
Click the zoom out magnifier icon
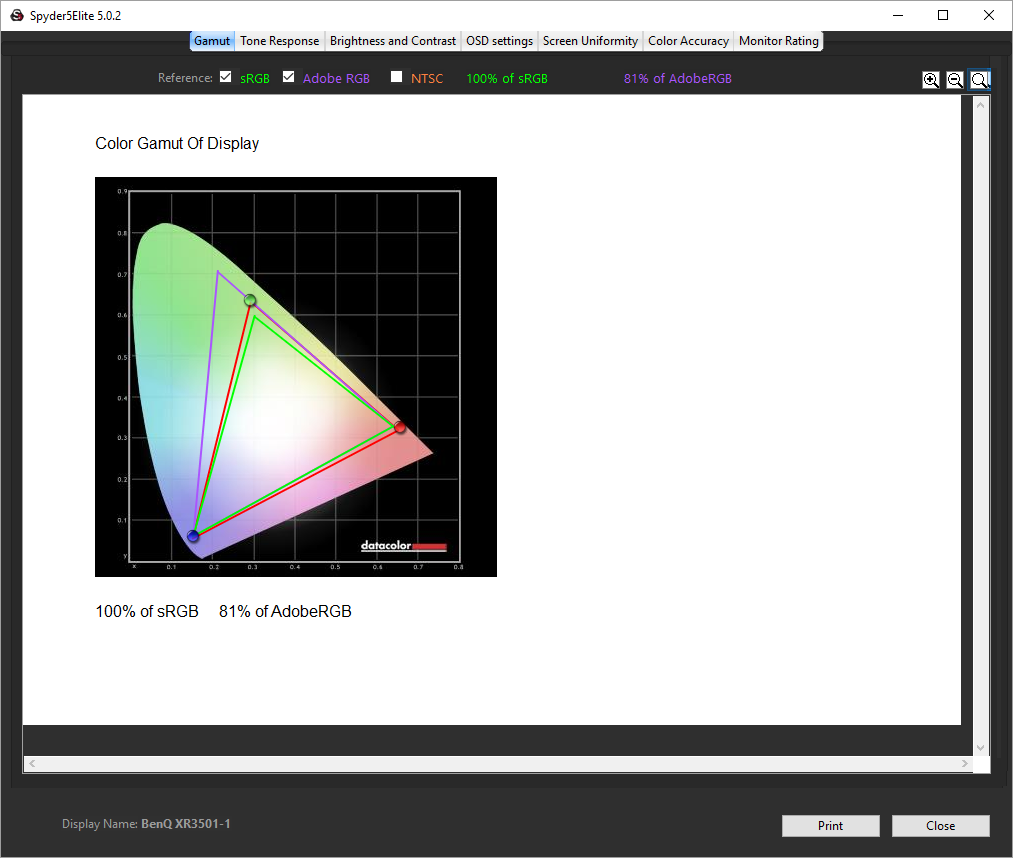point(955,80)
